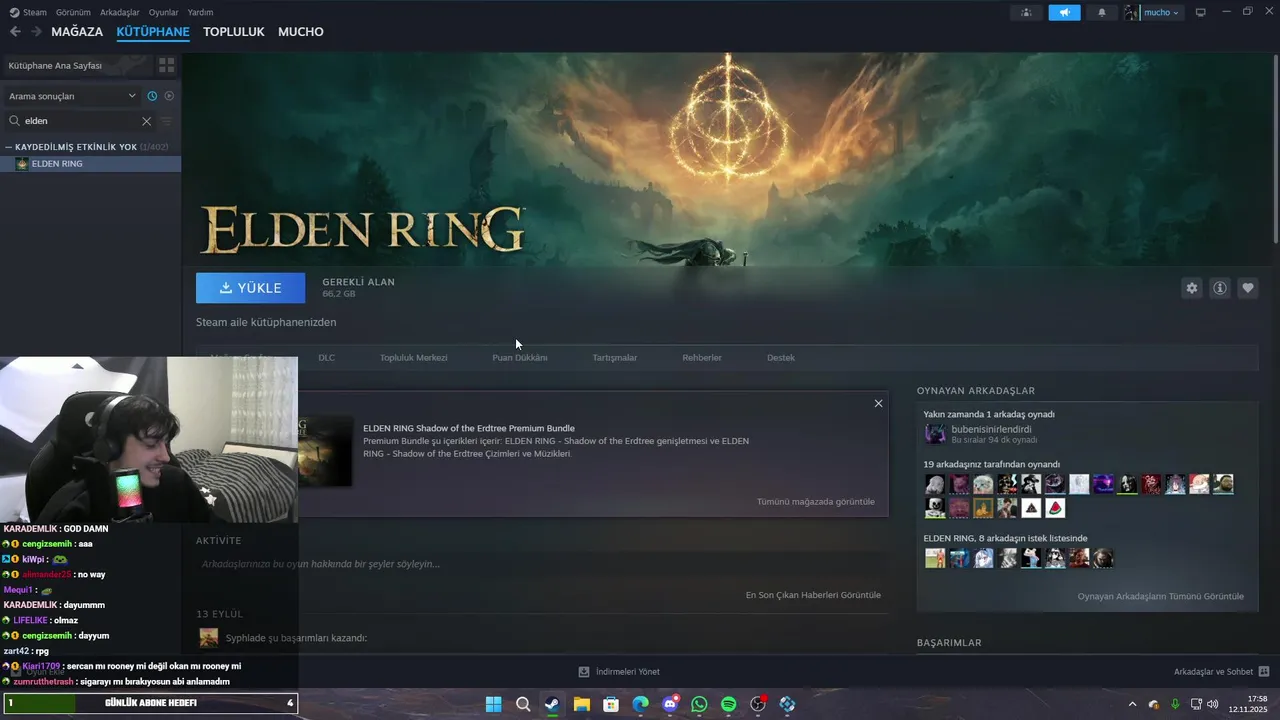Go back with the left arrow
The height and width of the screenshot is (720, 1280).
click(15, 32)
